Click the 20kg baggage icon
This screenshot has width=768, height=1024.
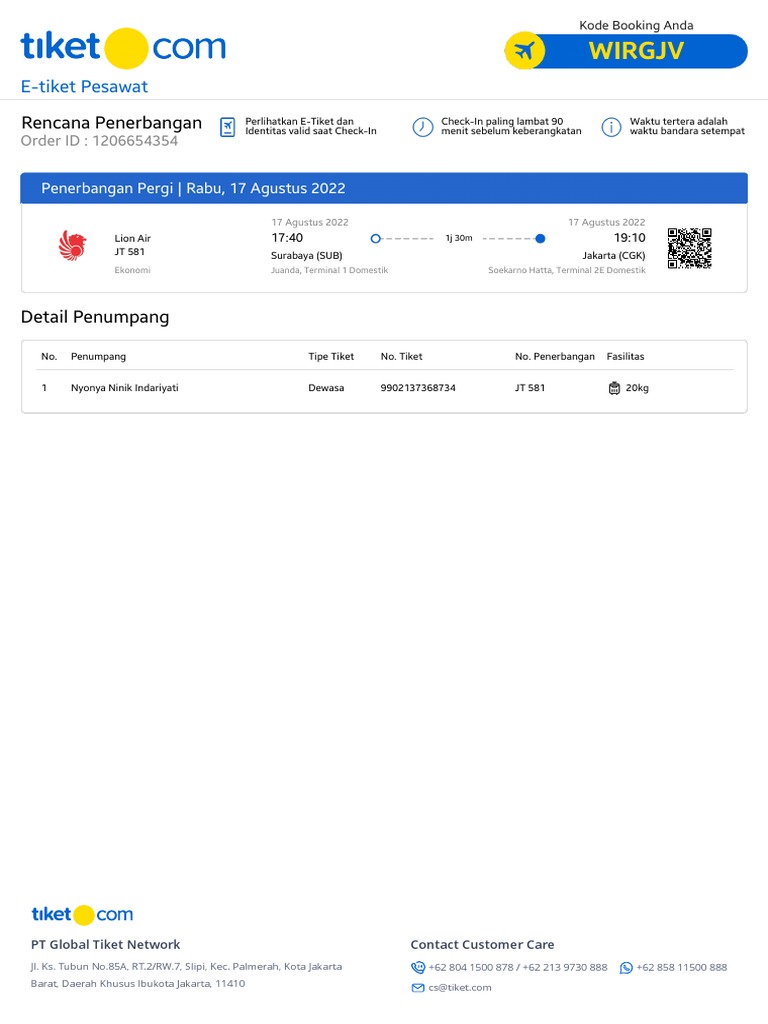614,388
